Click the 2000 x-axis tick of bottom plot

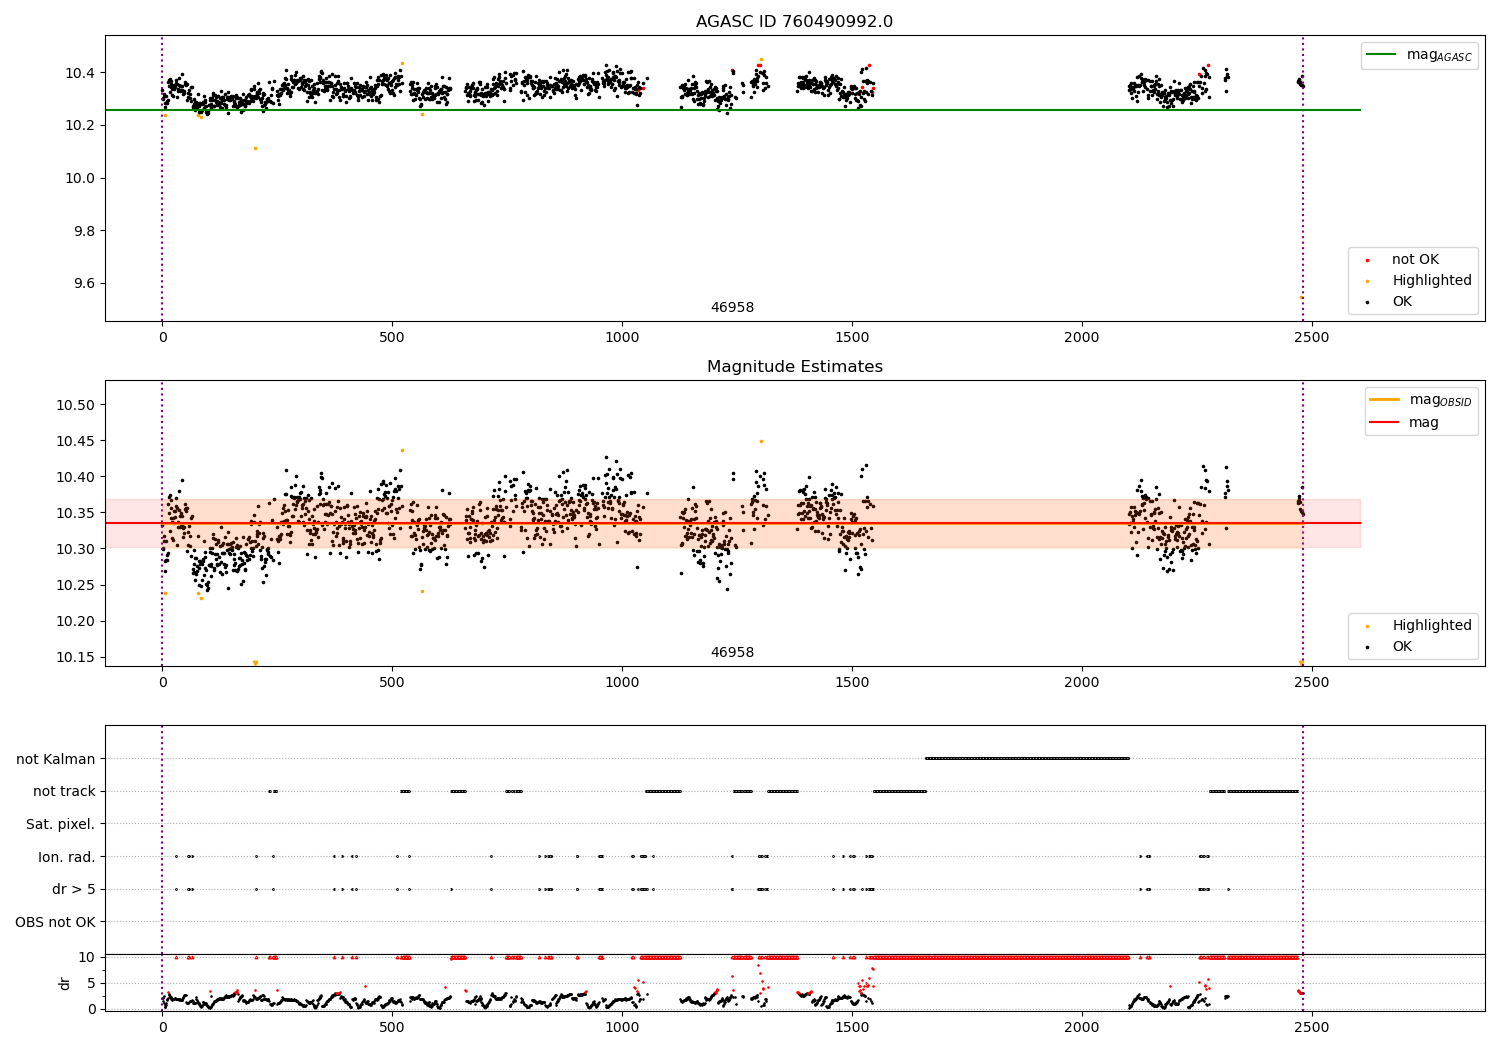coord(1082,1028)
